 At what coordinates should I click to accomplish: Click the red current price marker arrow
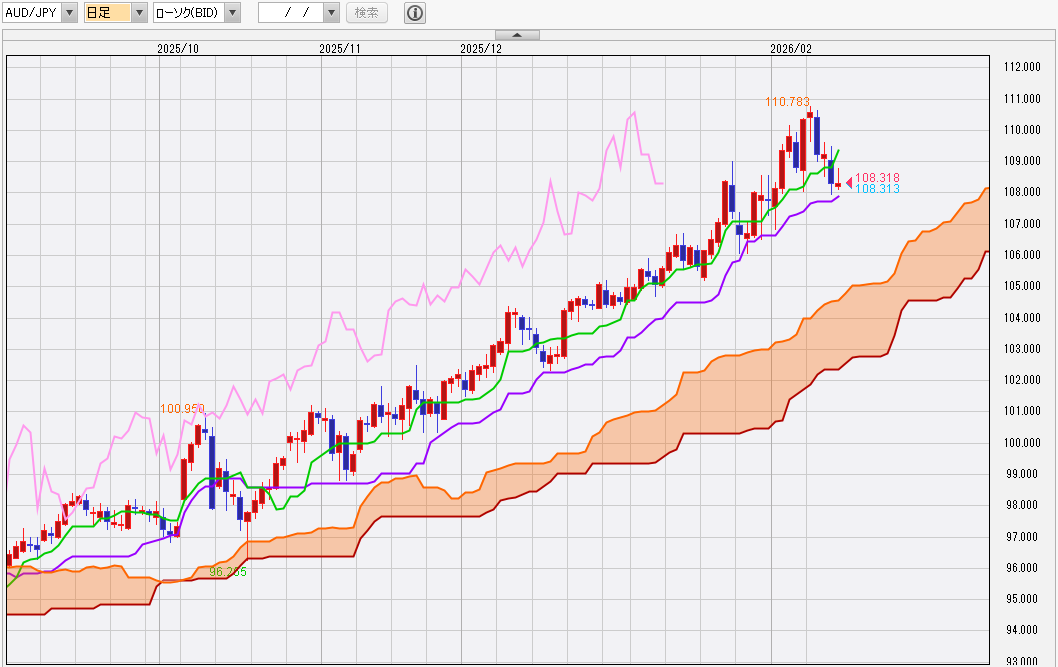click(x=849, y=183)
